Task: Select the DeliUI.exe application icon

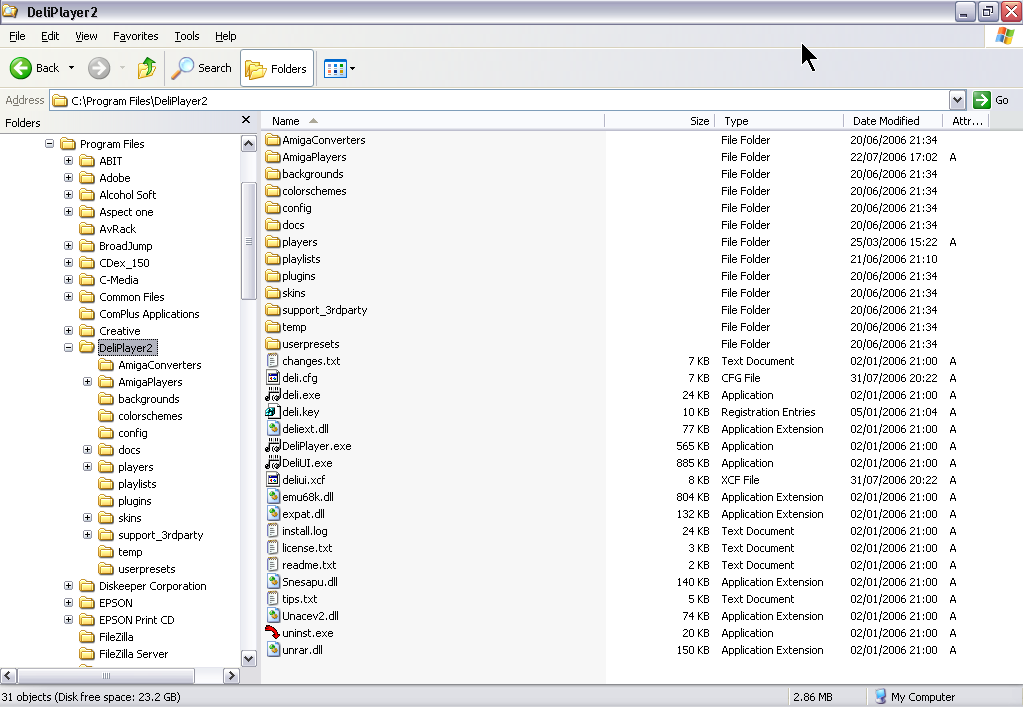Action: pyautogui.click(x=273, y=463)
